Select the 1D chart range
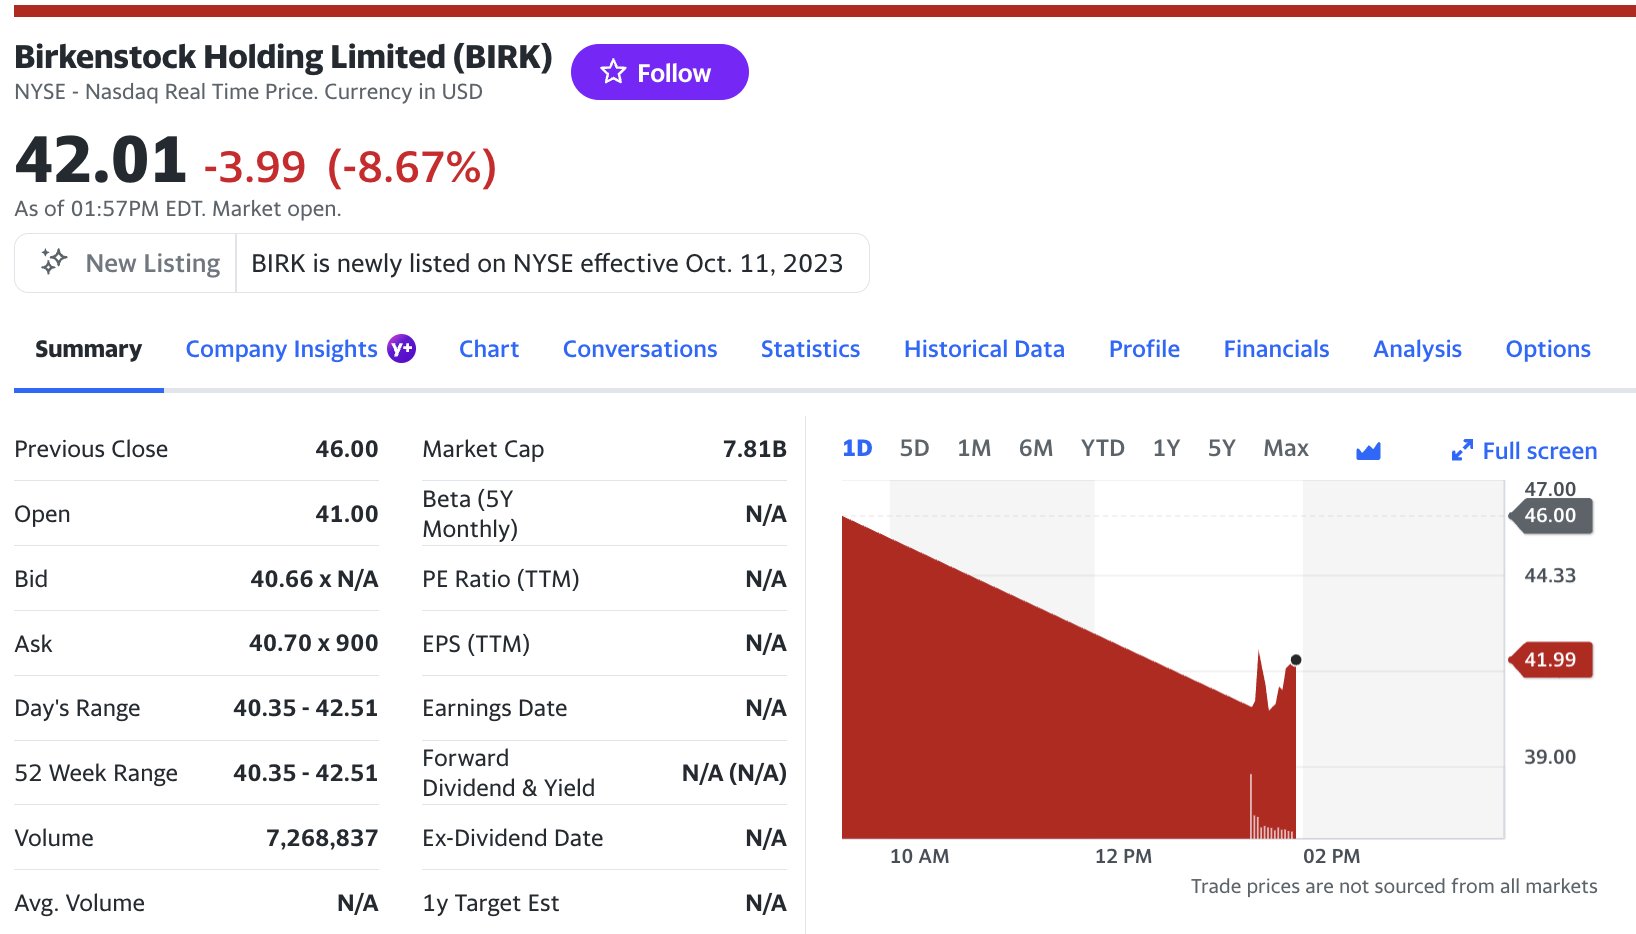 [x=857, y=448]
